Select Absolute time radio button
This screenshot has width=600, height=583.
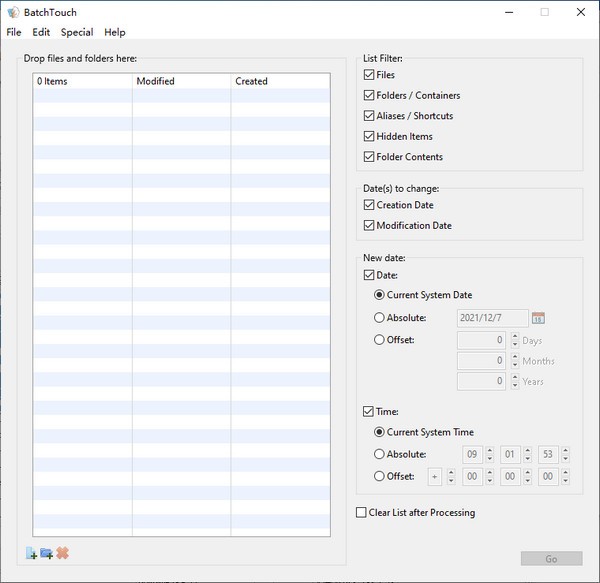pos(379,454)
